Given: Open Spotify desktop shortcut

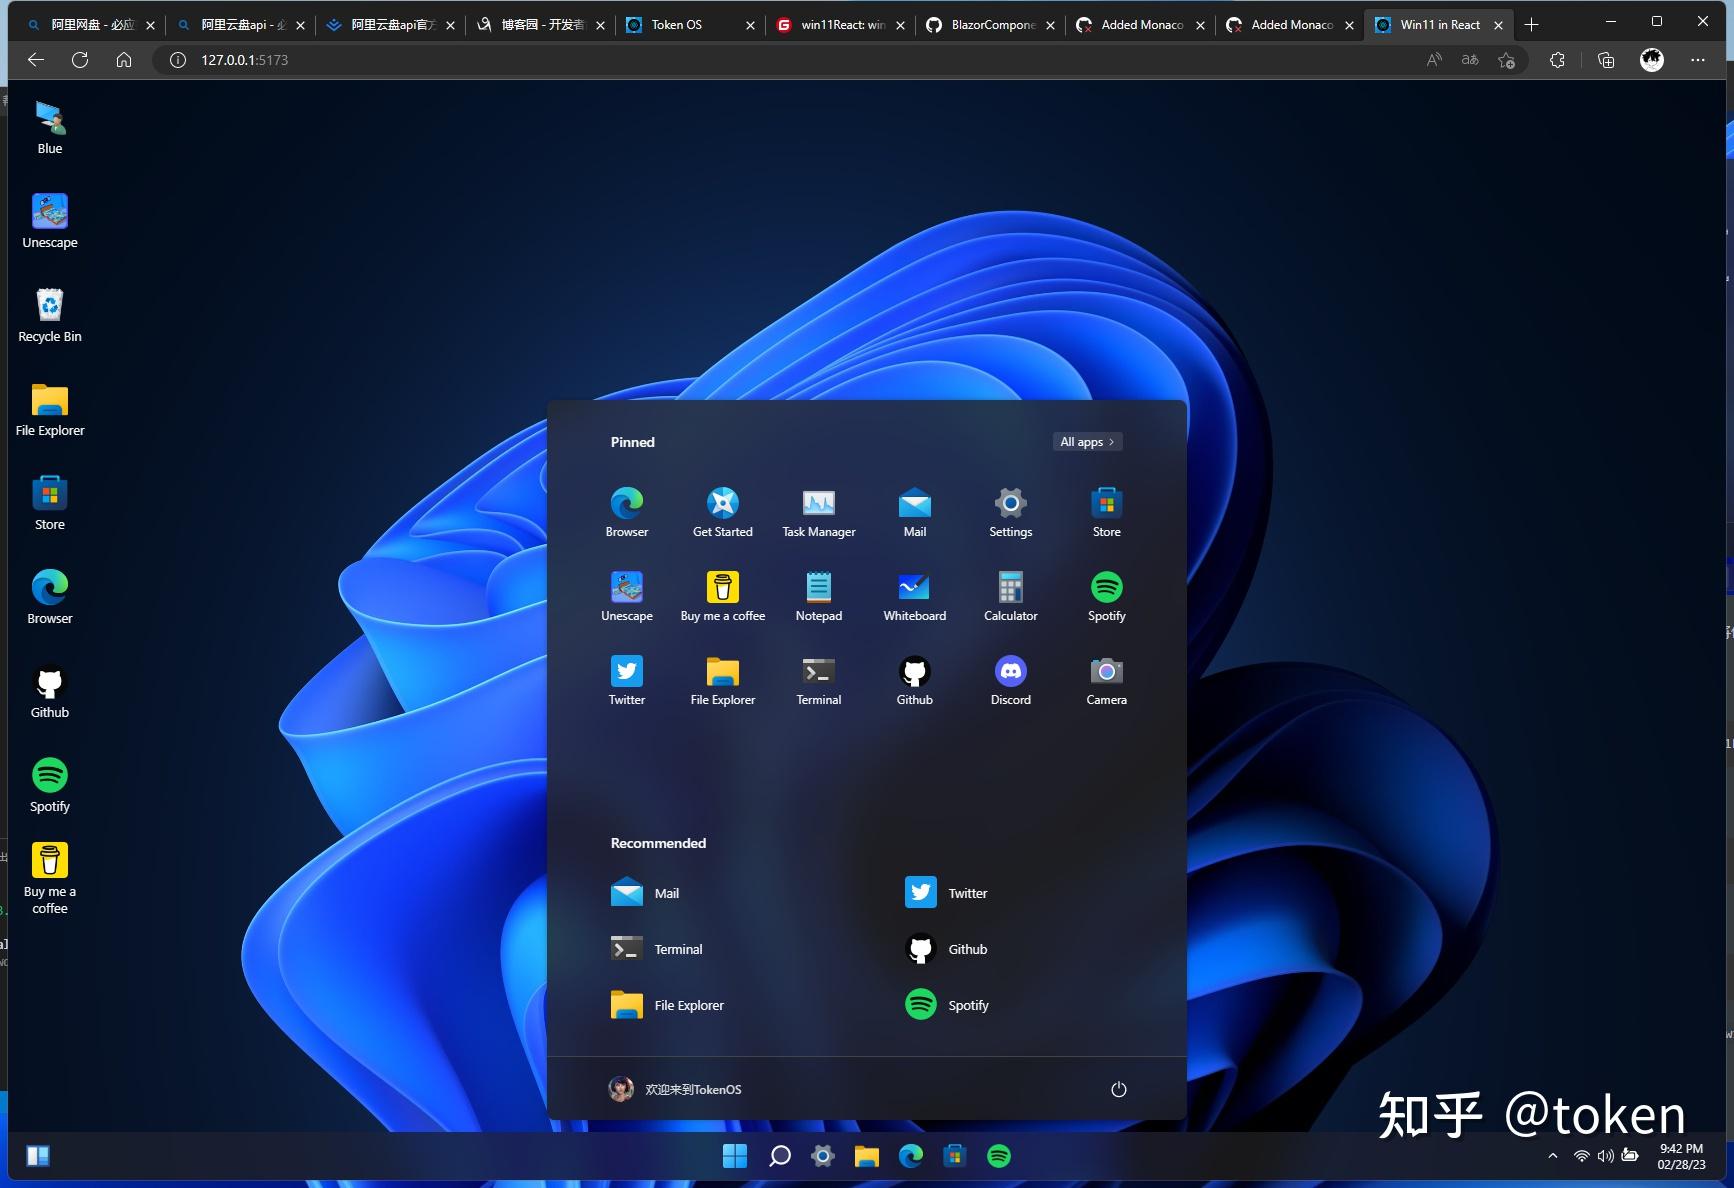Looking at the screenshot, I should [x=50, y=786].
